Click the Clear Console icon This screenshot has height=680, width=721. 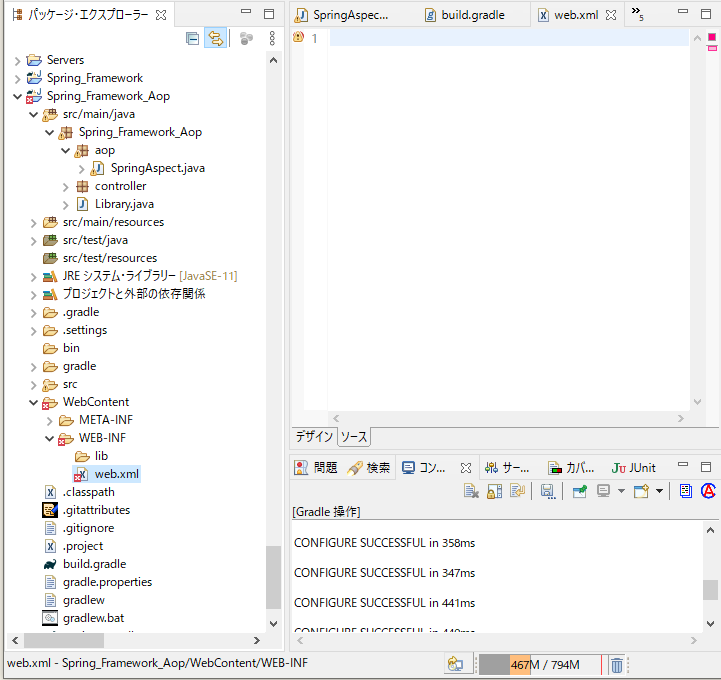tap(471, 491)
